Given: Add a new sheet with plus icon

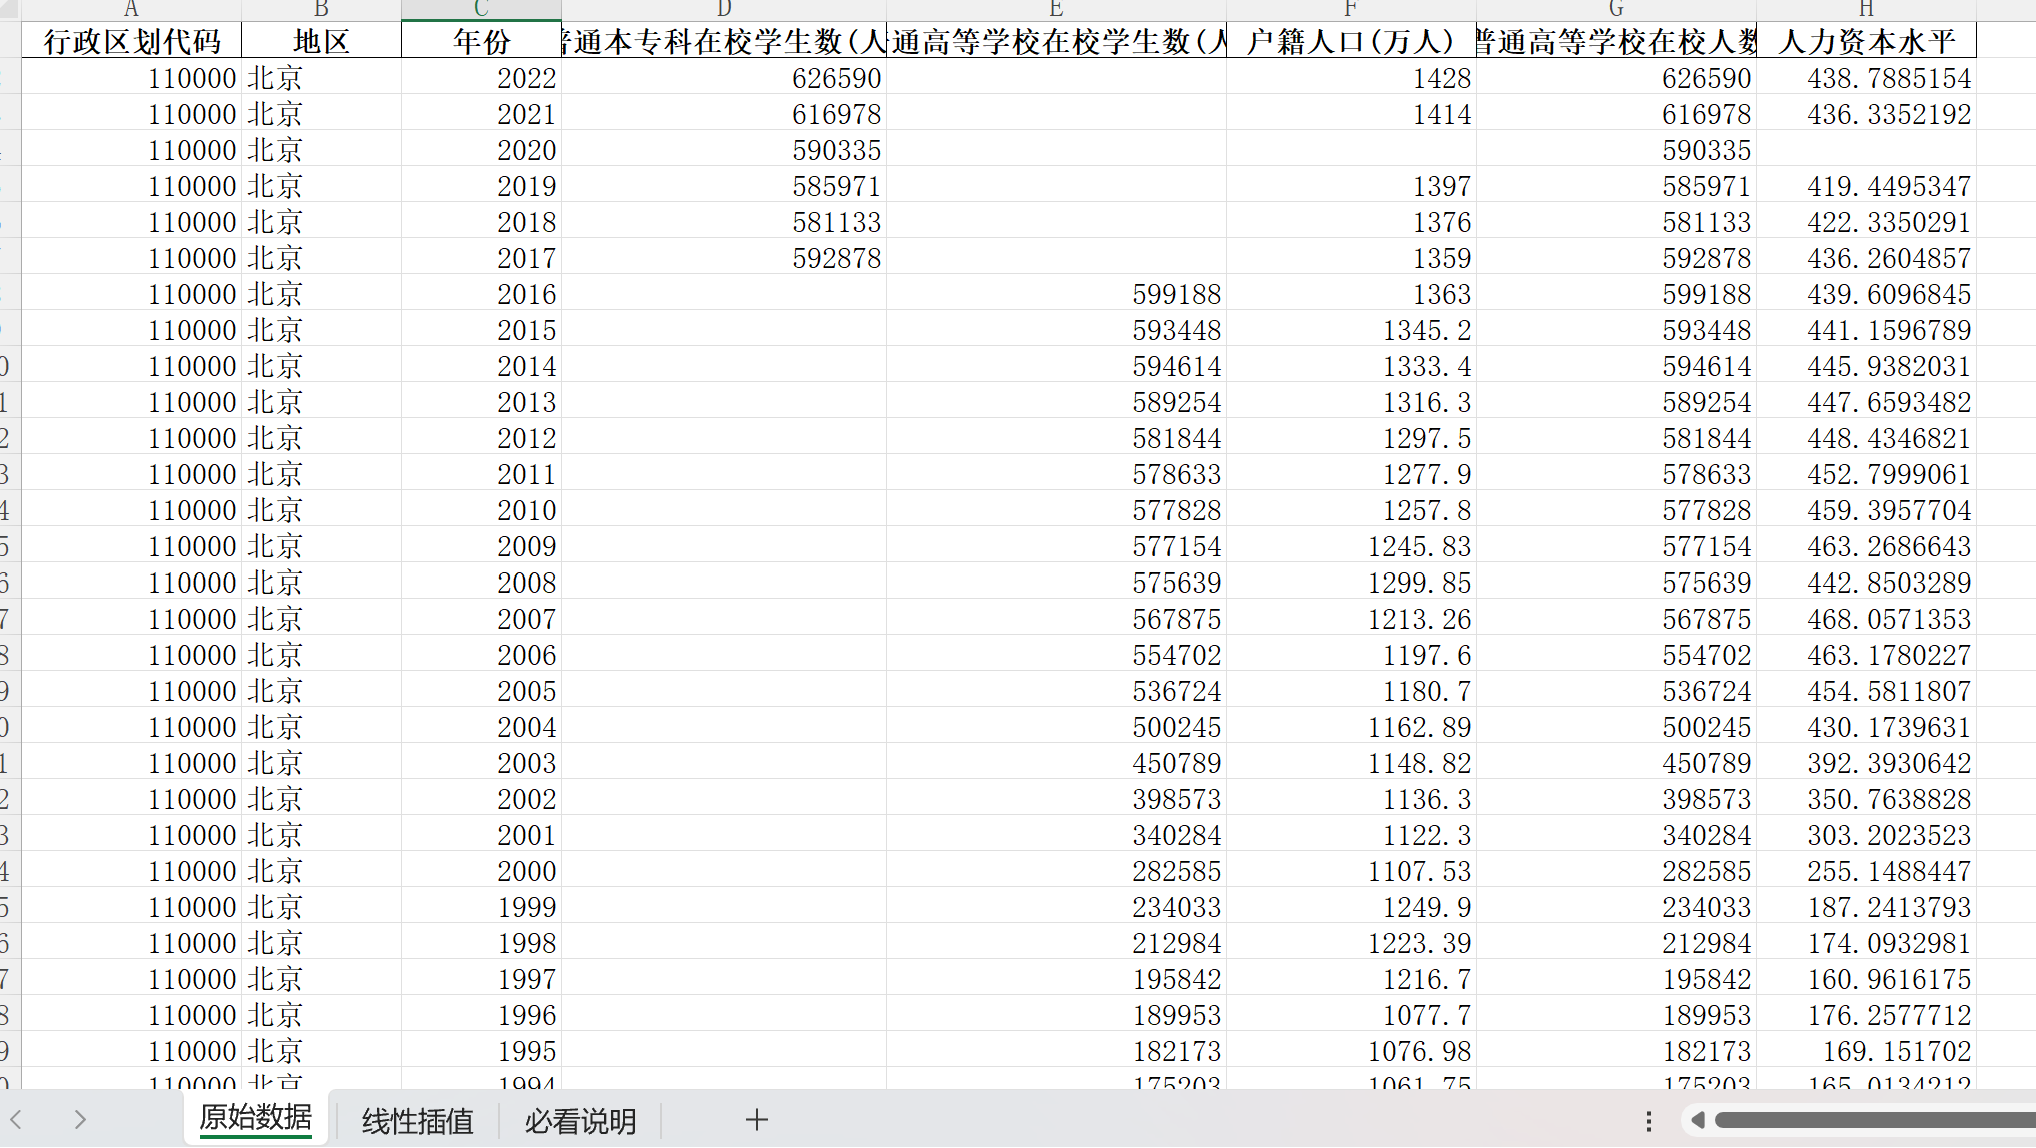Looking at the screenshot, I should coord(757,1120).
